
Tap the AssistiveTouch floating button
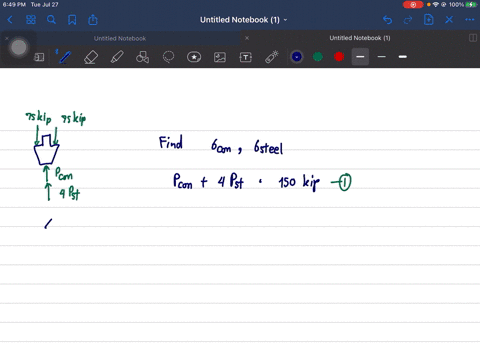[19, 47]
